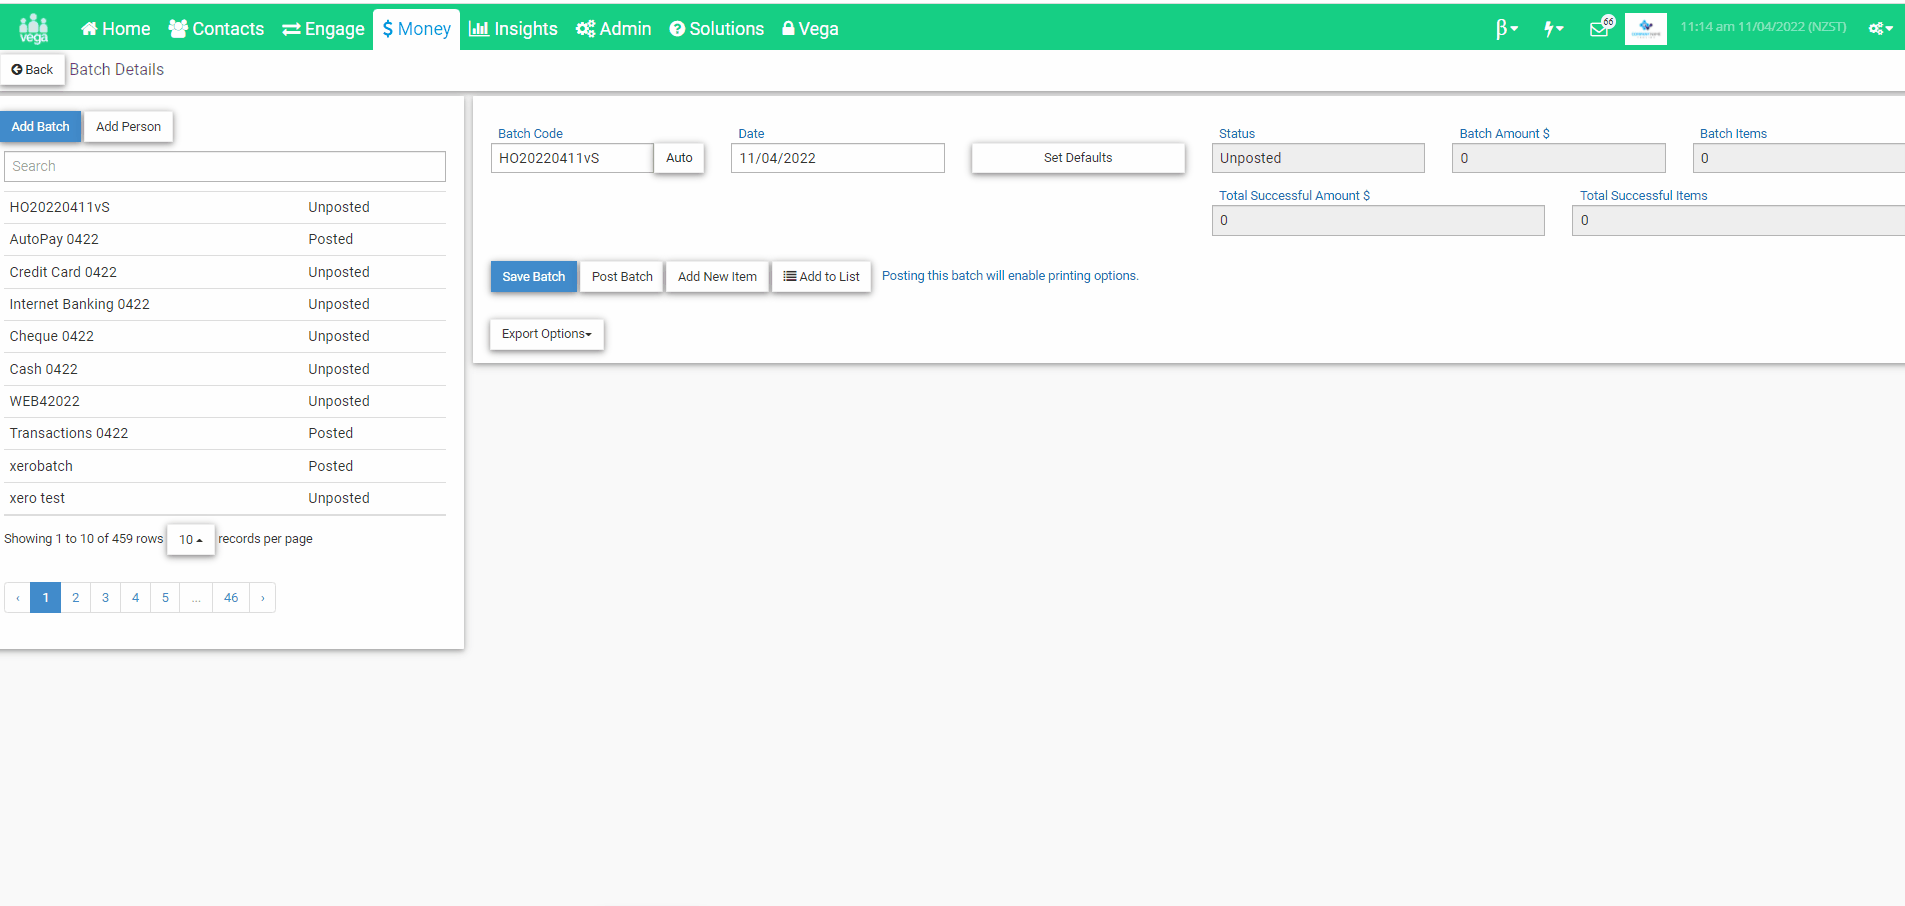The height and width of the screenshot is (906, 1905).
Task: Click Add to List button
Action: pos(821,277)
